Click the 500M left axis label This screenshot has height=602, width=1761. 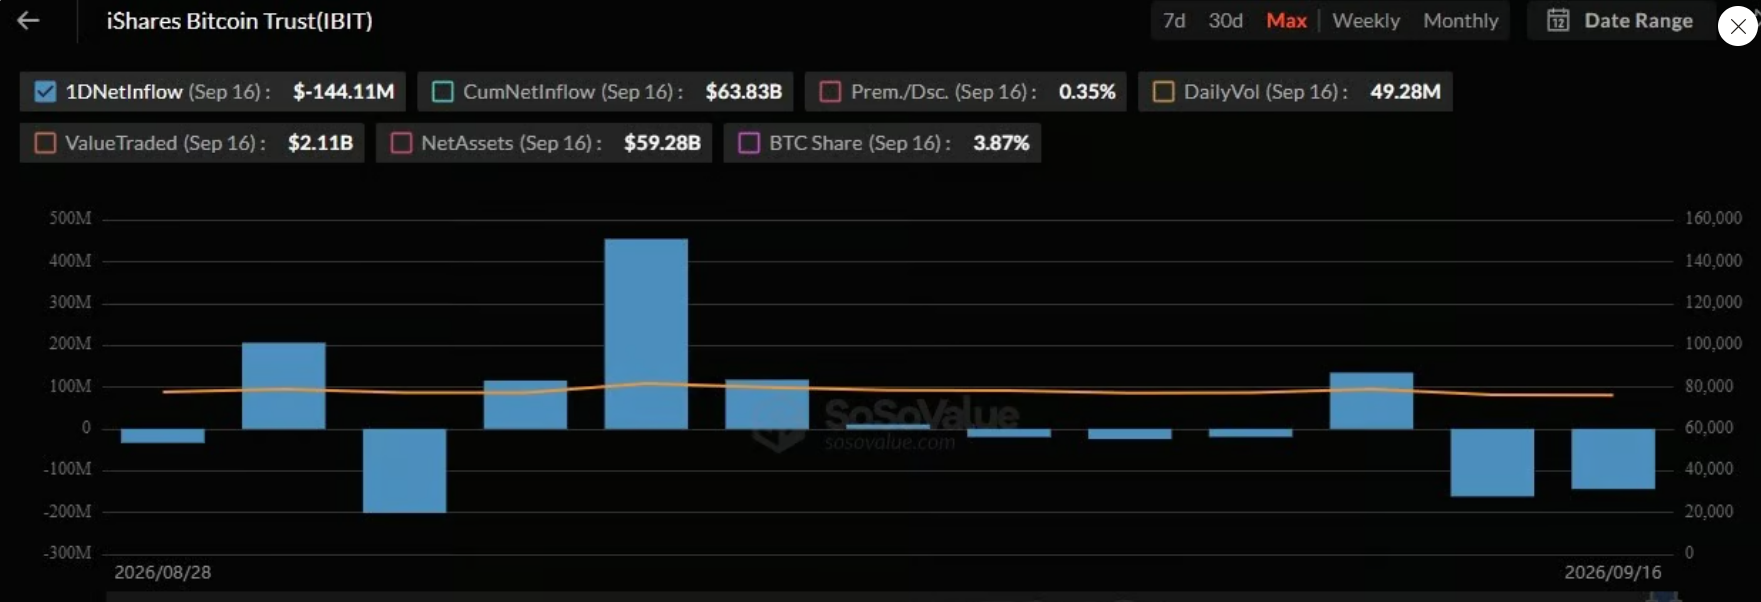coord(70,218)
